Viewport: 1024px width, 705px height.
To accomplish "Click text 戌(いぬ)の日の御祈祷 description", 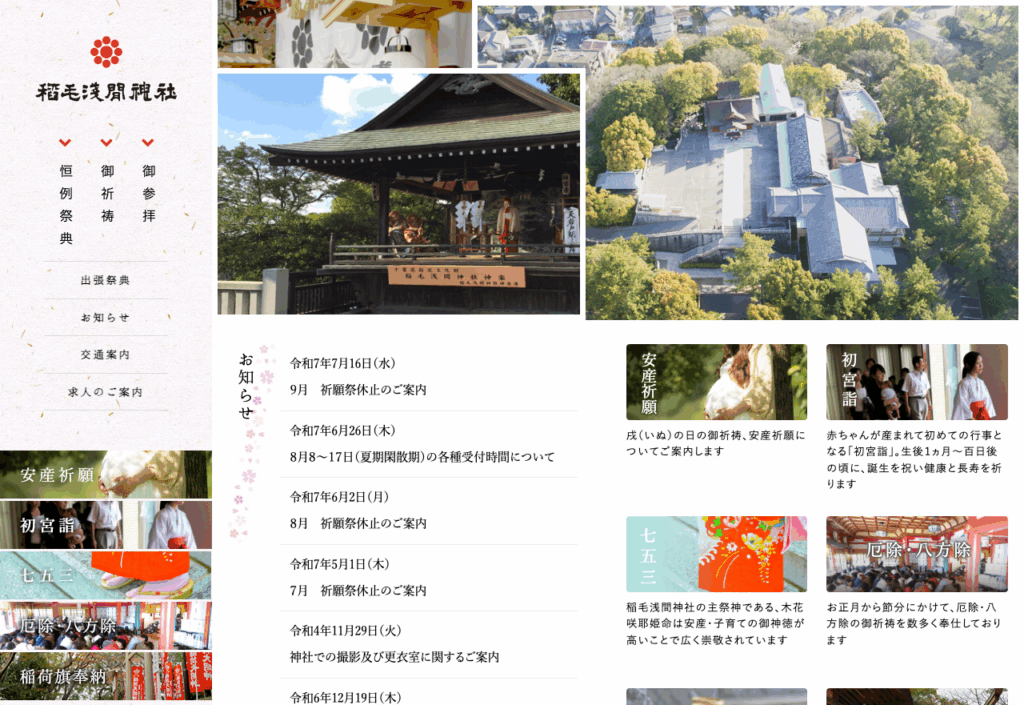I will (716, 443).
